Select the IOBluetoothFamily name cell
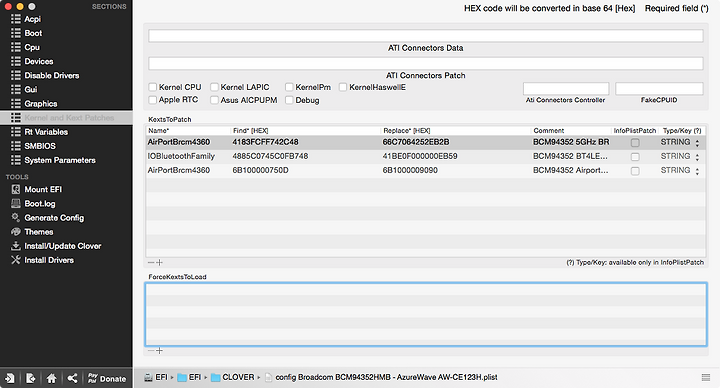Screen dimensions: 720x388 [181, 156]
